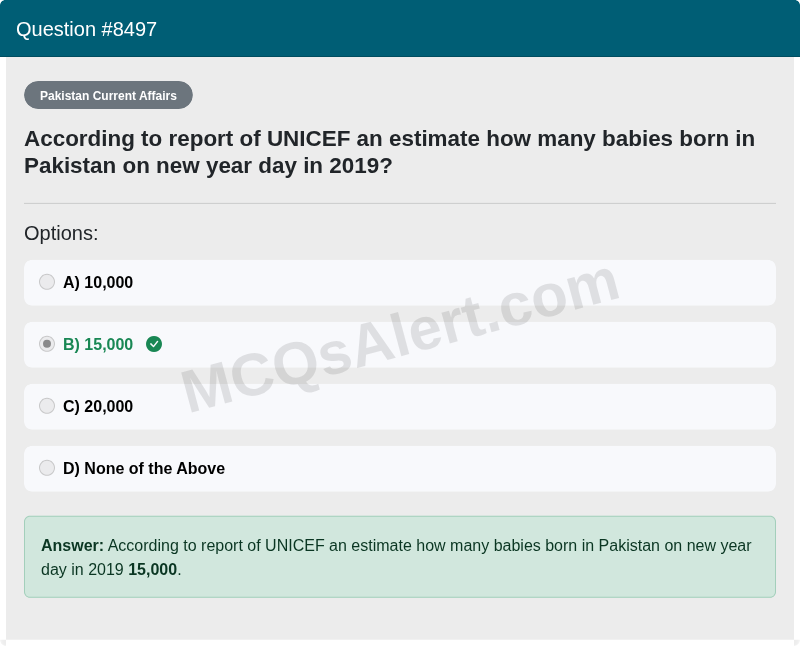Viewport: 800px width, 670px height.
Task: Choose answer D) None of the Above
Action: (143, 468)
